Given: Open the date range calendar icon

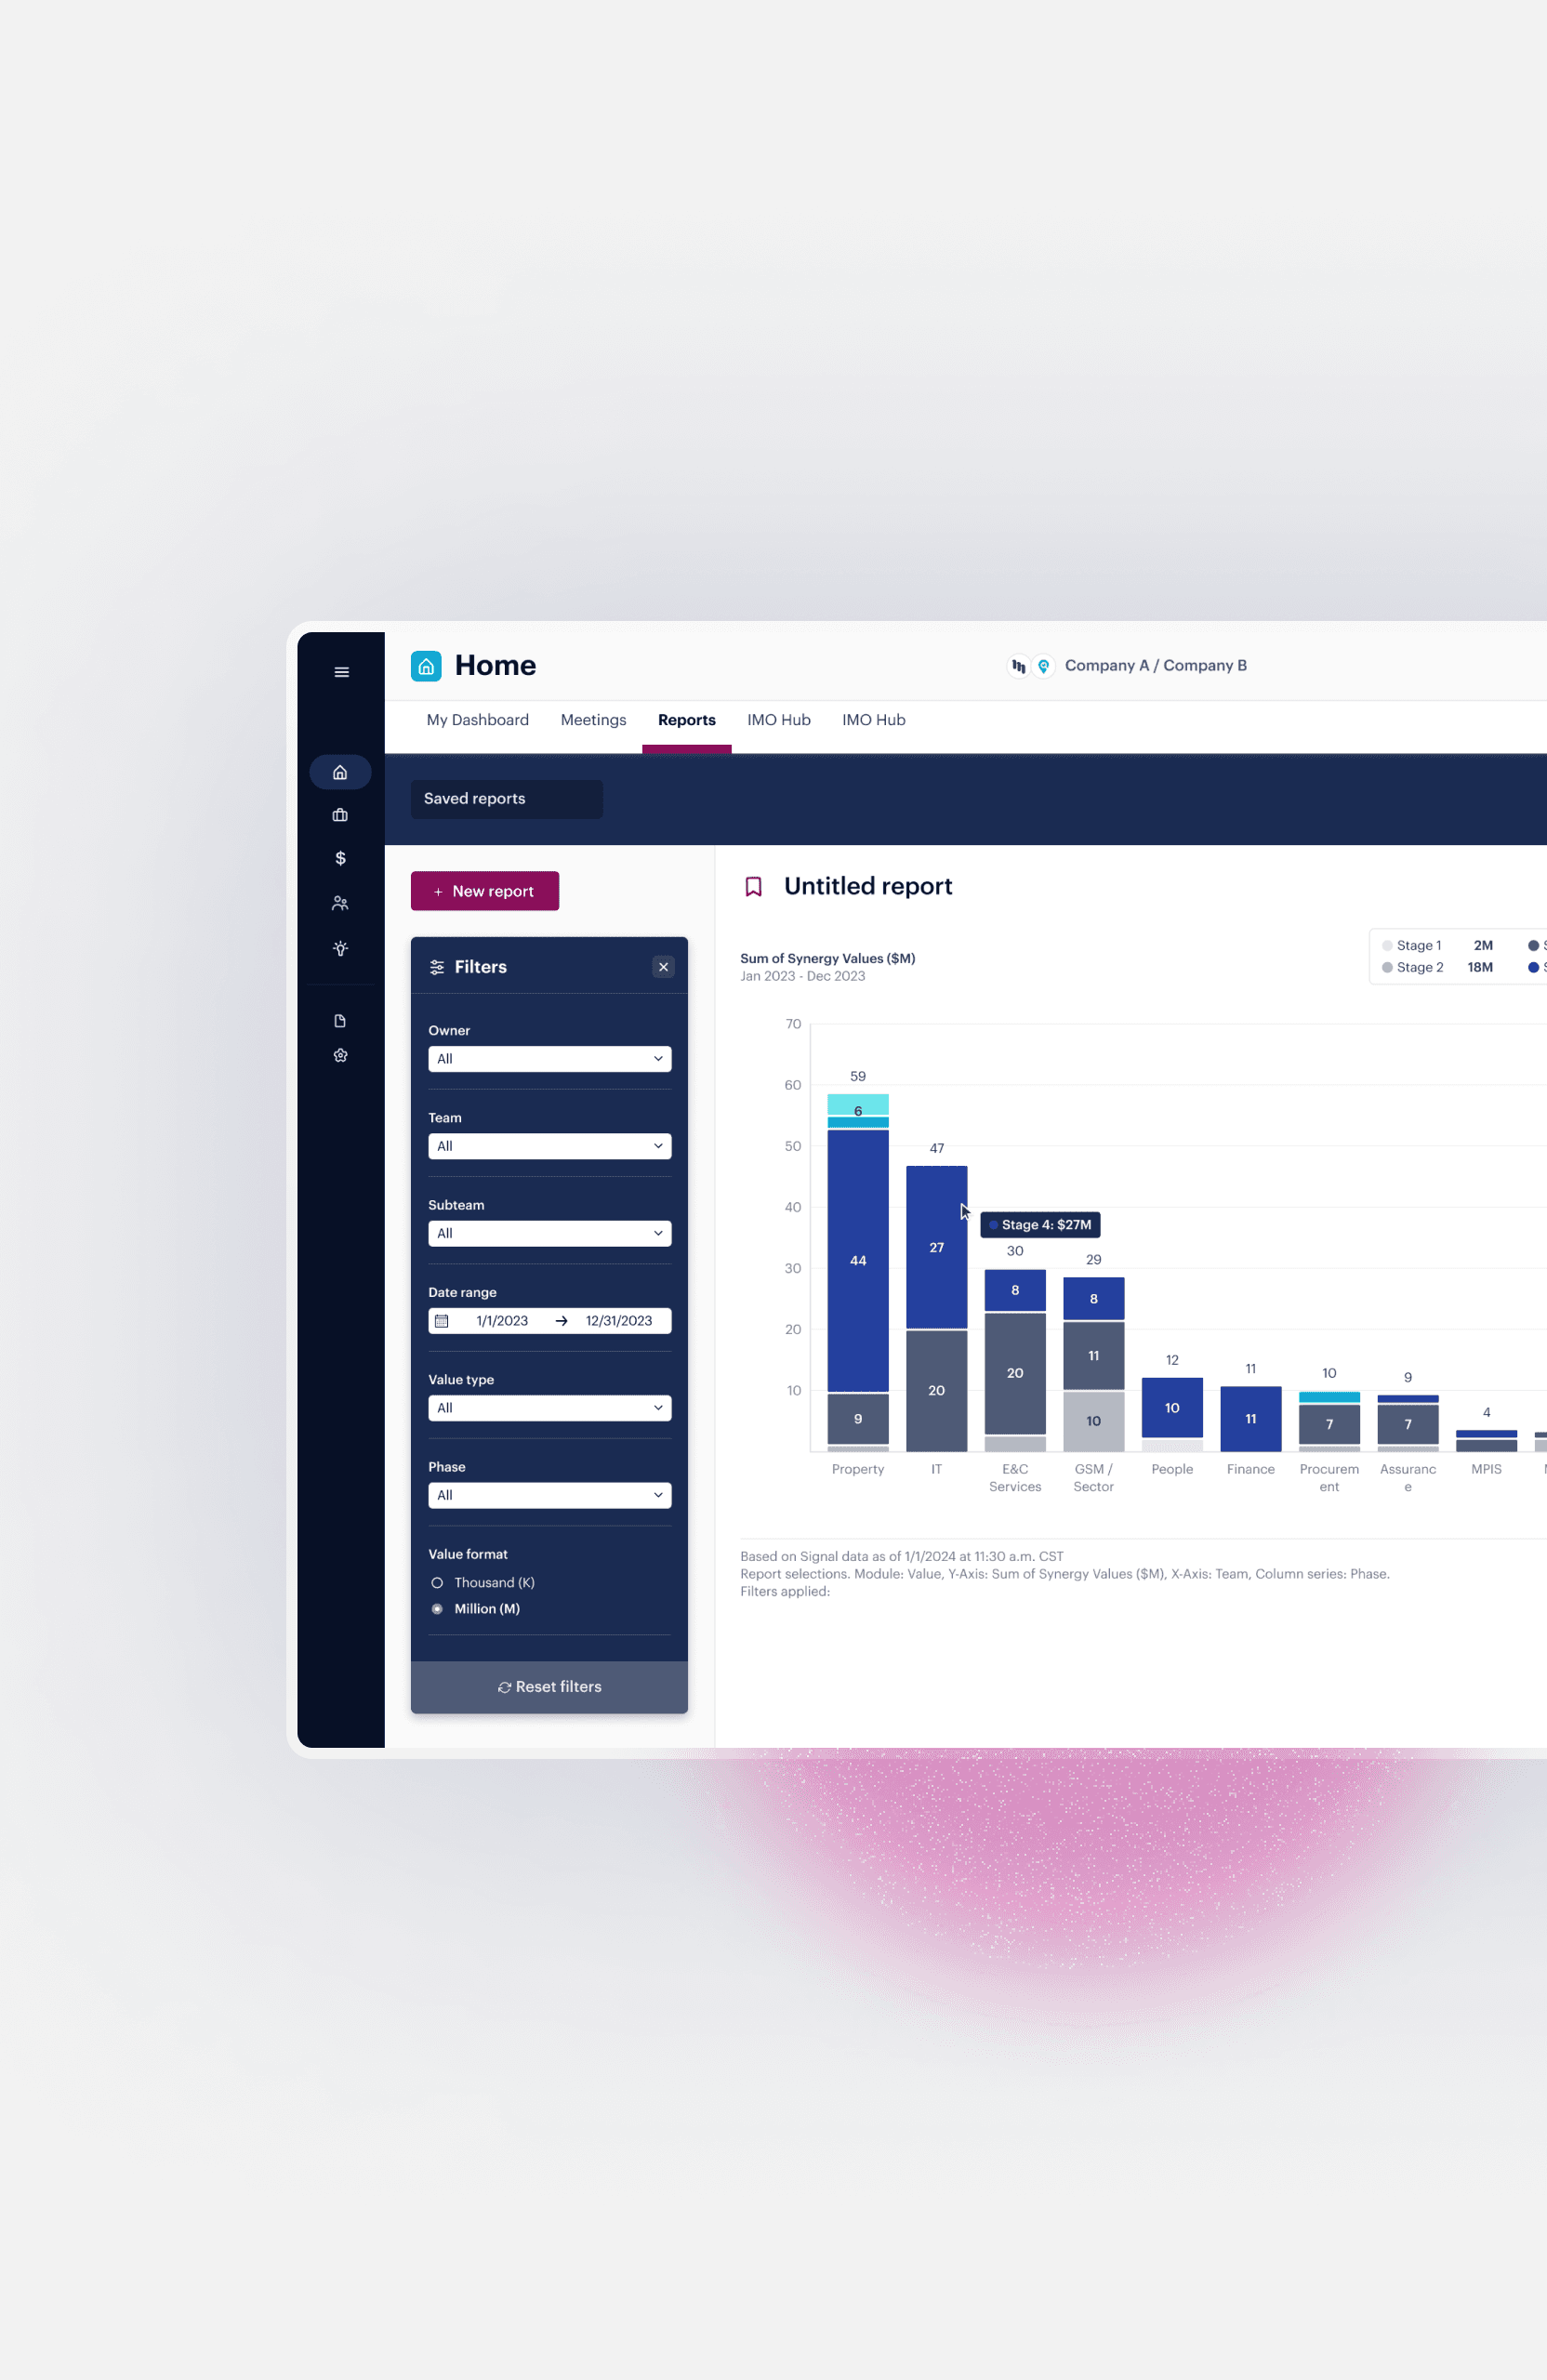Looking at the screenshot, I should [x=441, y=1321].
